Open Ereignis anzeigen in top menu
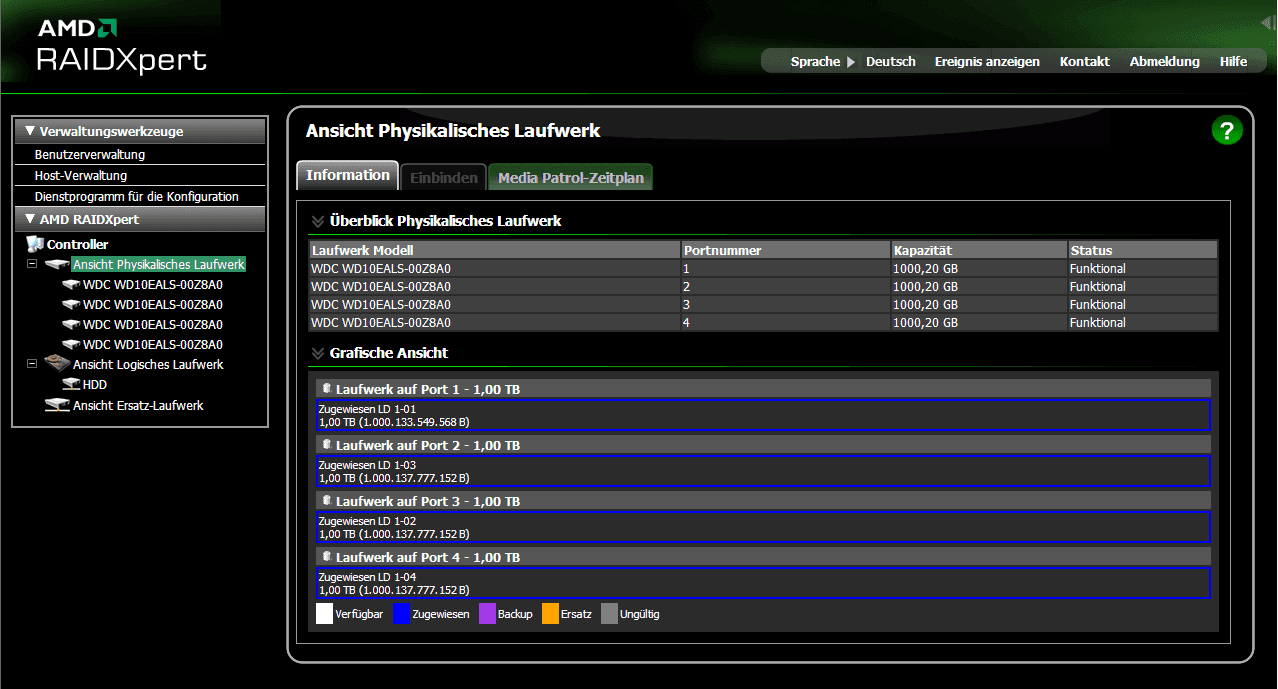 (987, 62)
